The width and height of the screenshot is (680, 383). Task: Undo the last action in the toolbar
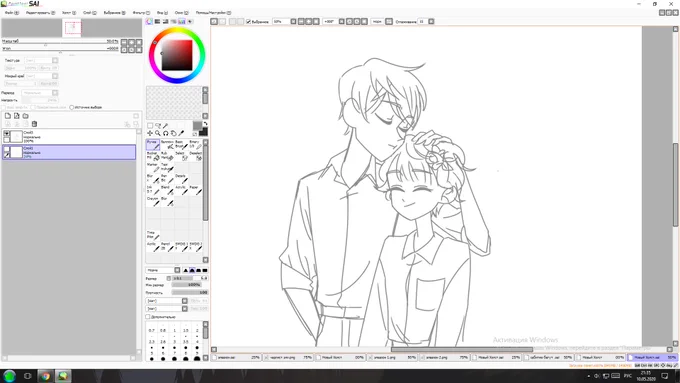coord(214,21)
